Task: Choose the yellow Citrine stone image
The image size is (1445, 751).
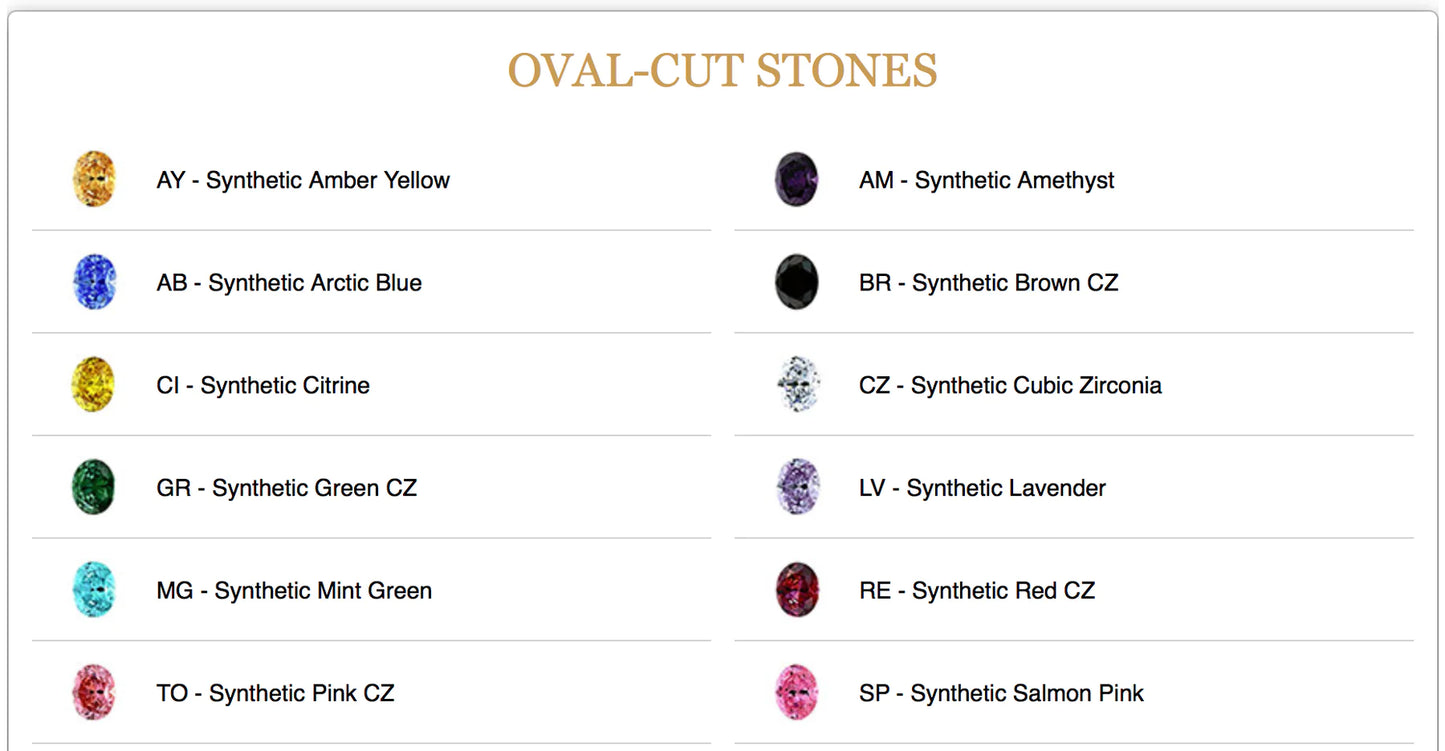Action: (x=94, y=385)
